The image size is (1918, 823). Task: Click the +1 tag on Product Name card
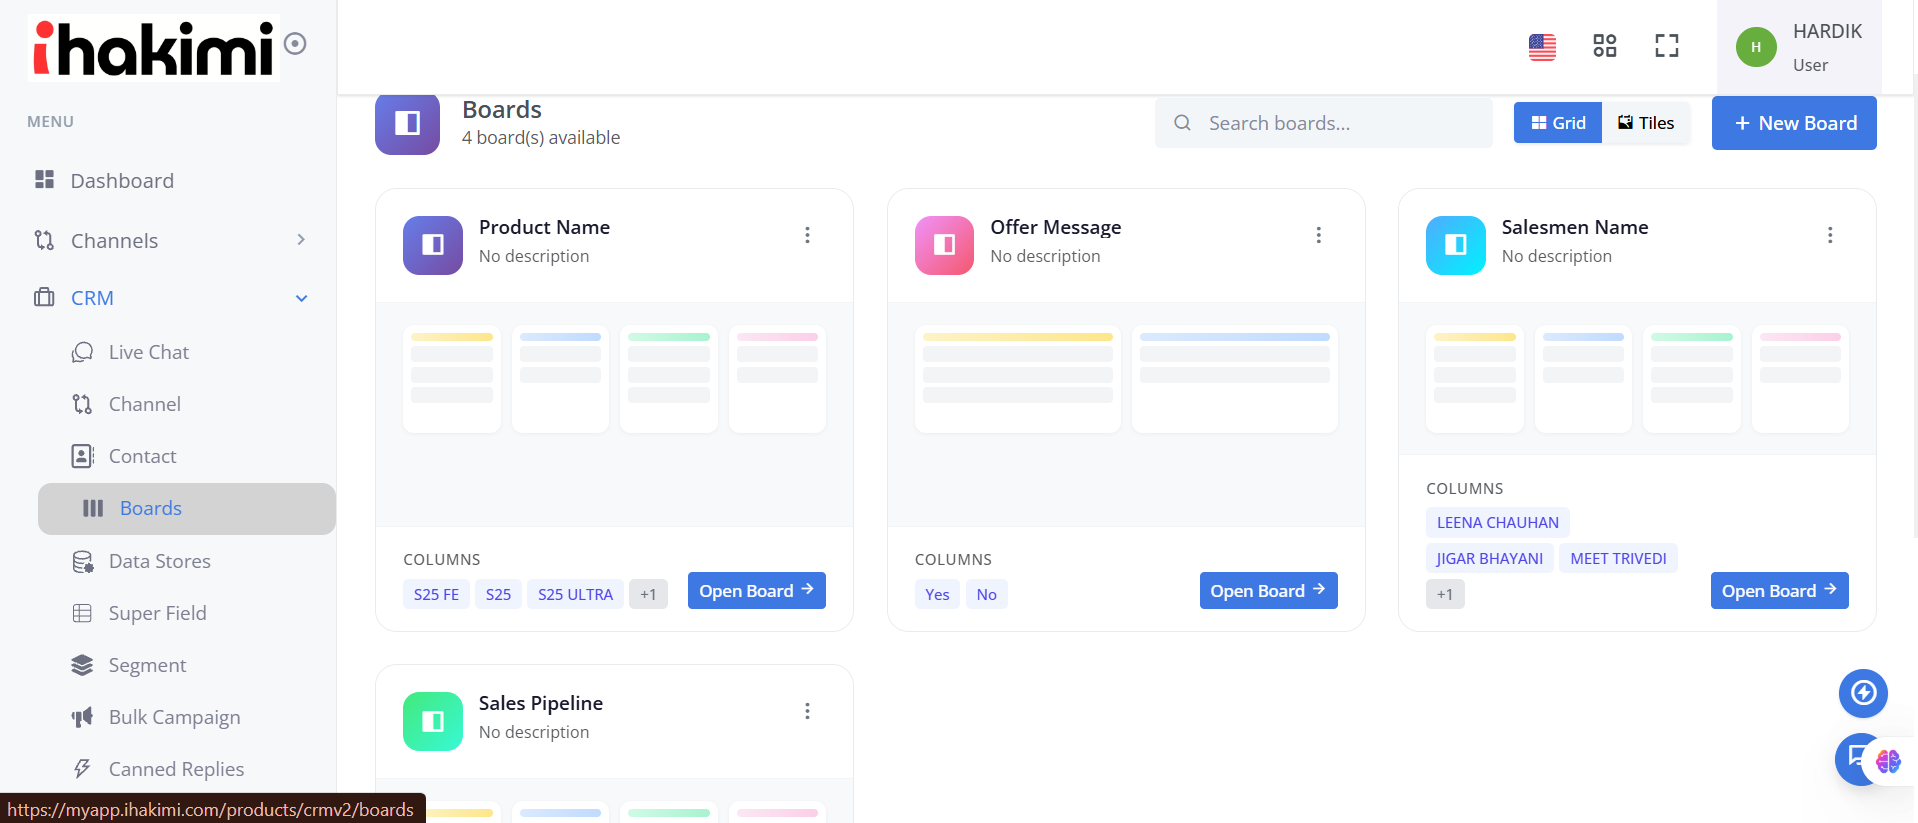coord(648,594)
